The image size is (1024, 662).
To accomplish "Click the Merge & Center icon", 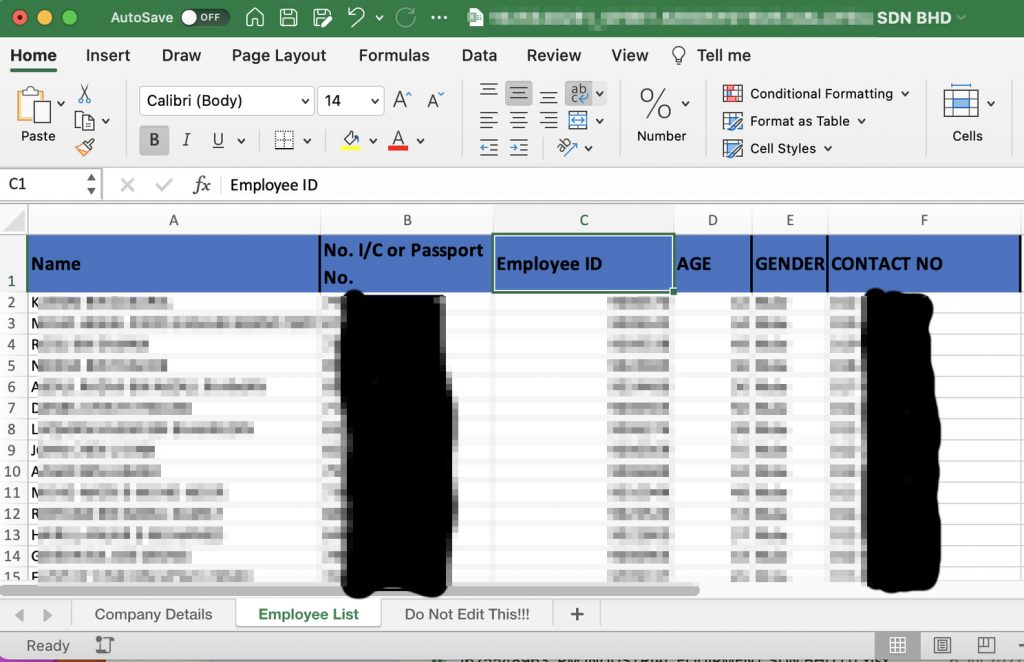I will pyautogui.click(x=578, y=121).
